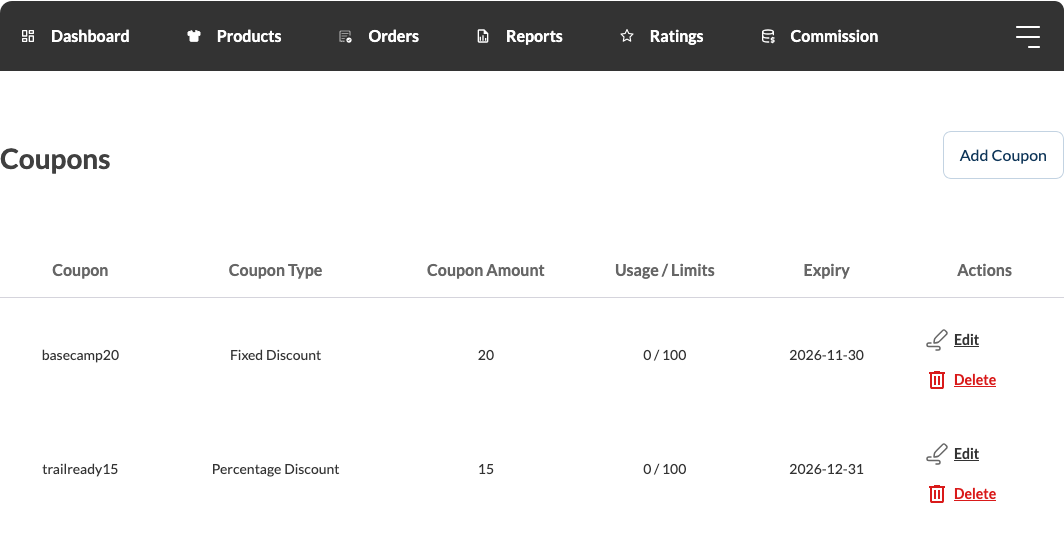Click the 2026-12-31 expiry date
The height and width of the screenshot is (547, 1064).
pyautogui.click(x=826, y=469)
